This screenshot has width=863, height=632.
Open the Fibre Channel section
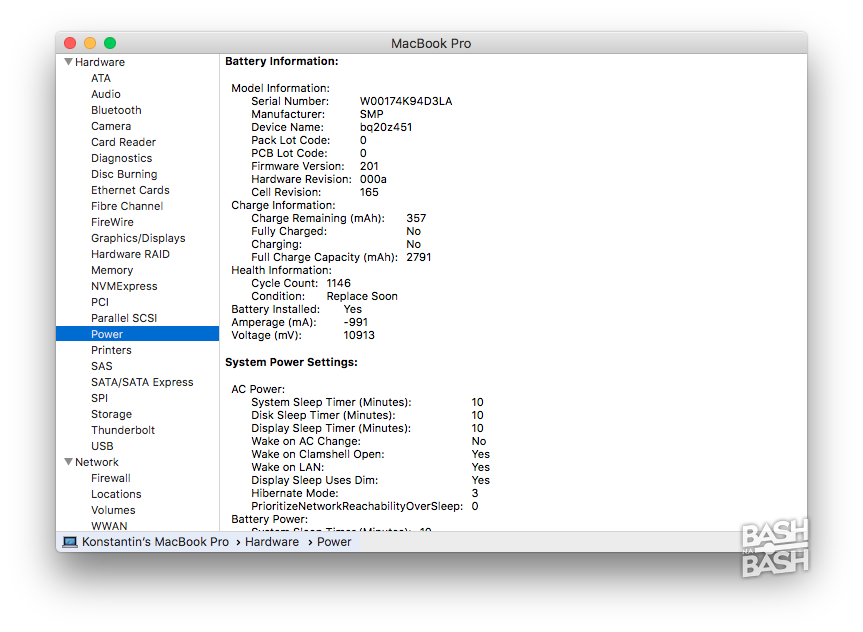[x=127, y=206]
